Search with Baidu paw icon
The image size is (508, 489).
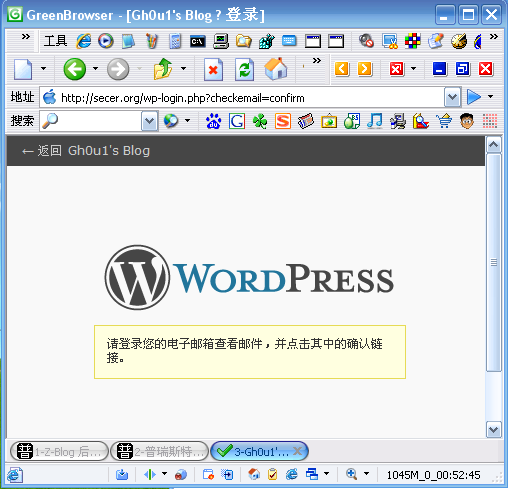214,121
